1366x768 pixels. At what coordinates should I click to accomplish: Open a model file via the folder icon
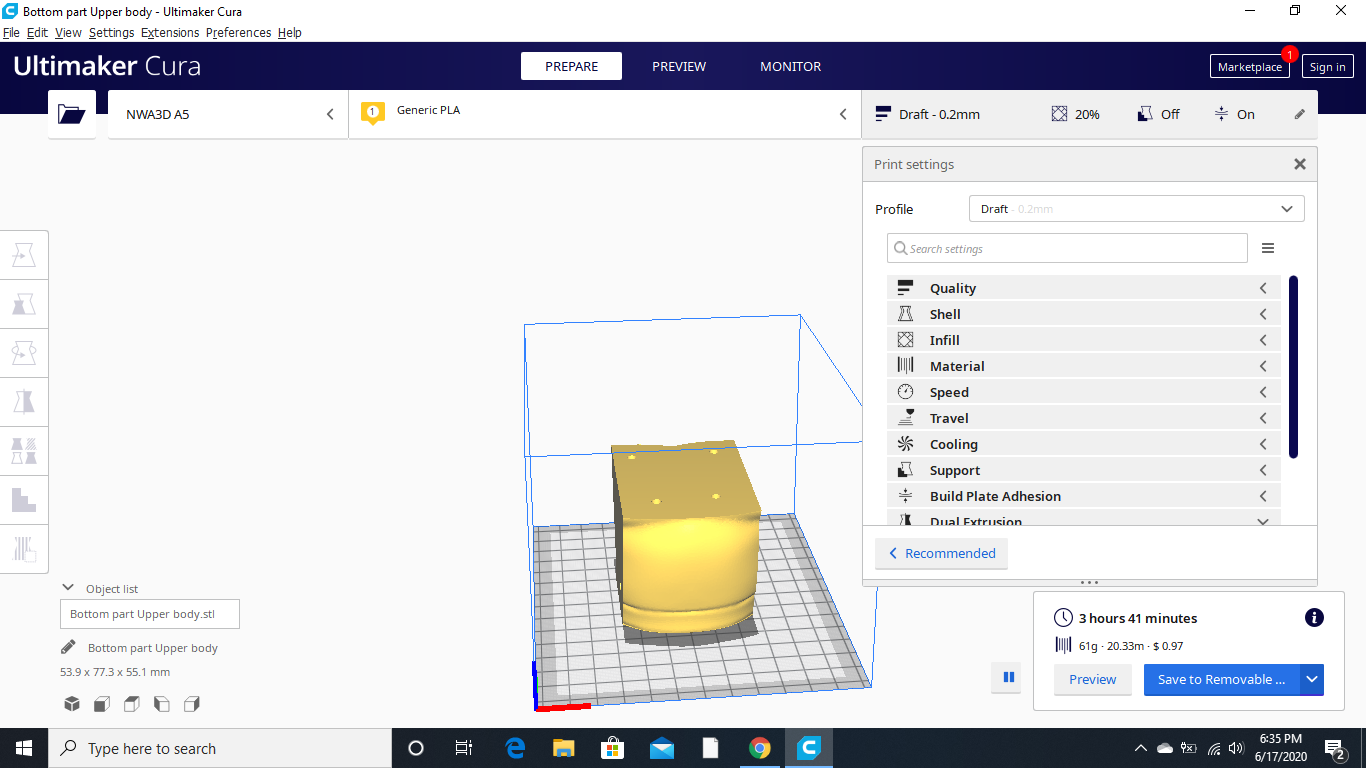coord(71,114)
